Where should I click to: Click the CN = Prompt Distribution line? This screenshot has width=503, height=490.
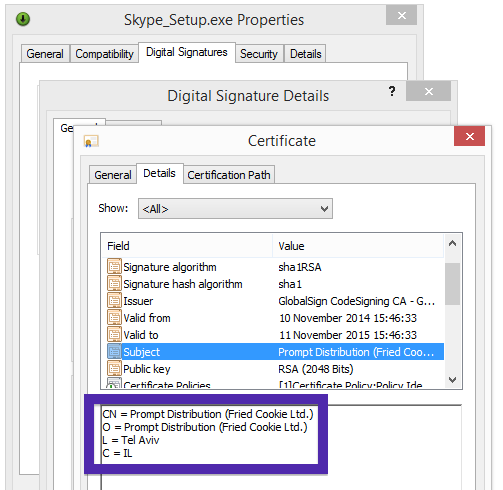(208, 414)
